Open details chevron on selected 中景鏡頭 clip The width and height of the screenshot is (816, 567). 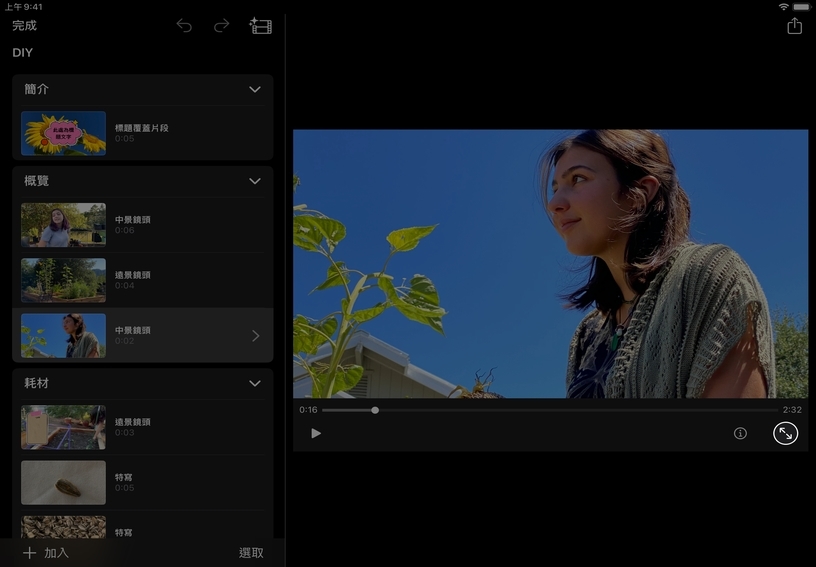pyautogui.click(x=255, y=336)
